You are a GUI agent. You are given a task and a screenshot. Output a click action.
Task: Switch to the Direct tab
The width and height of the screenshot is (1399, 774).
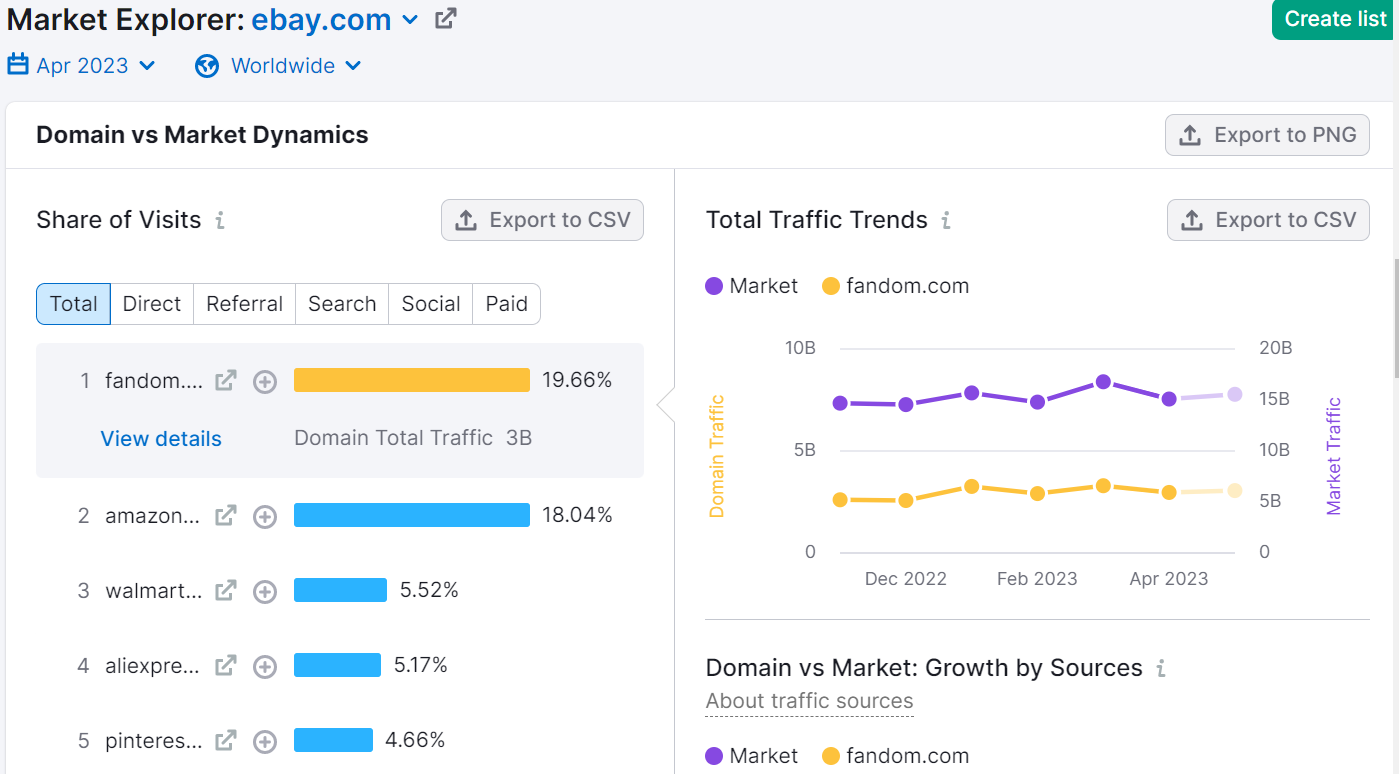(x=152, y=304)
